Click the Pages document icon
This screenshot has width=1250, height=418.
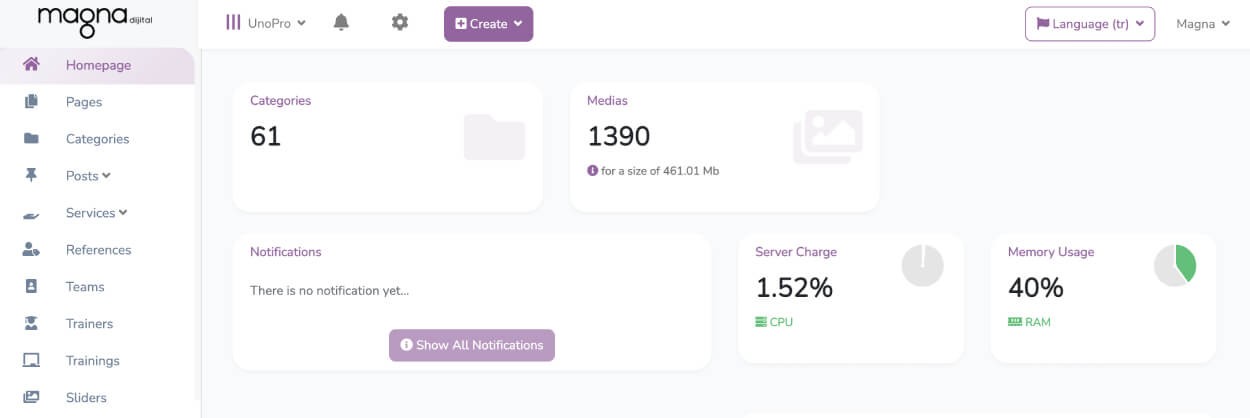[x=31, y=102]
